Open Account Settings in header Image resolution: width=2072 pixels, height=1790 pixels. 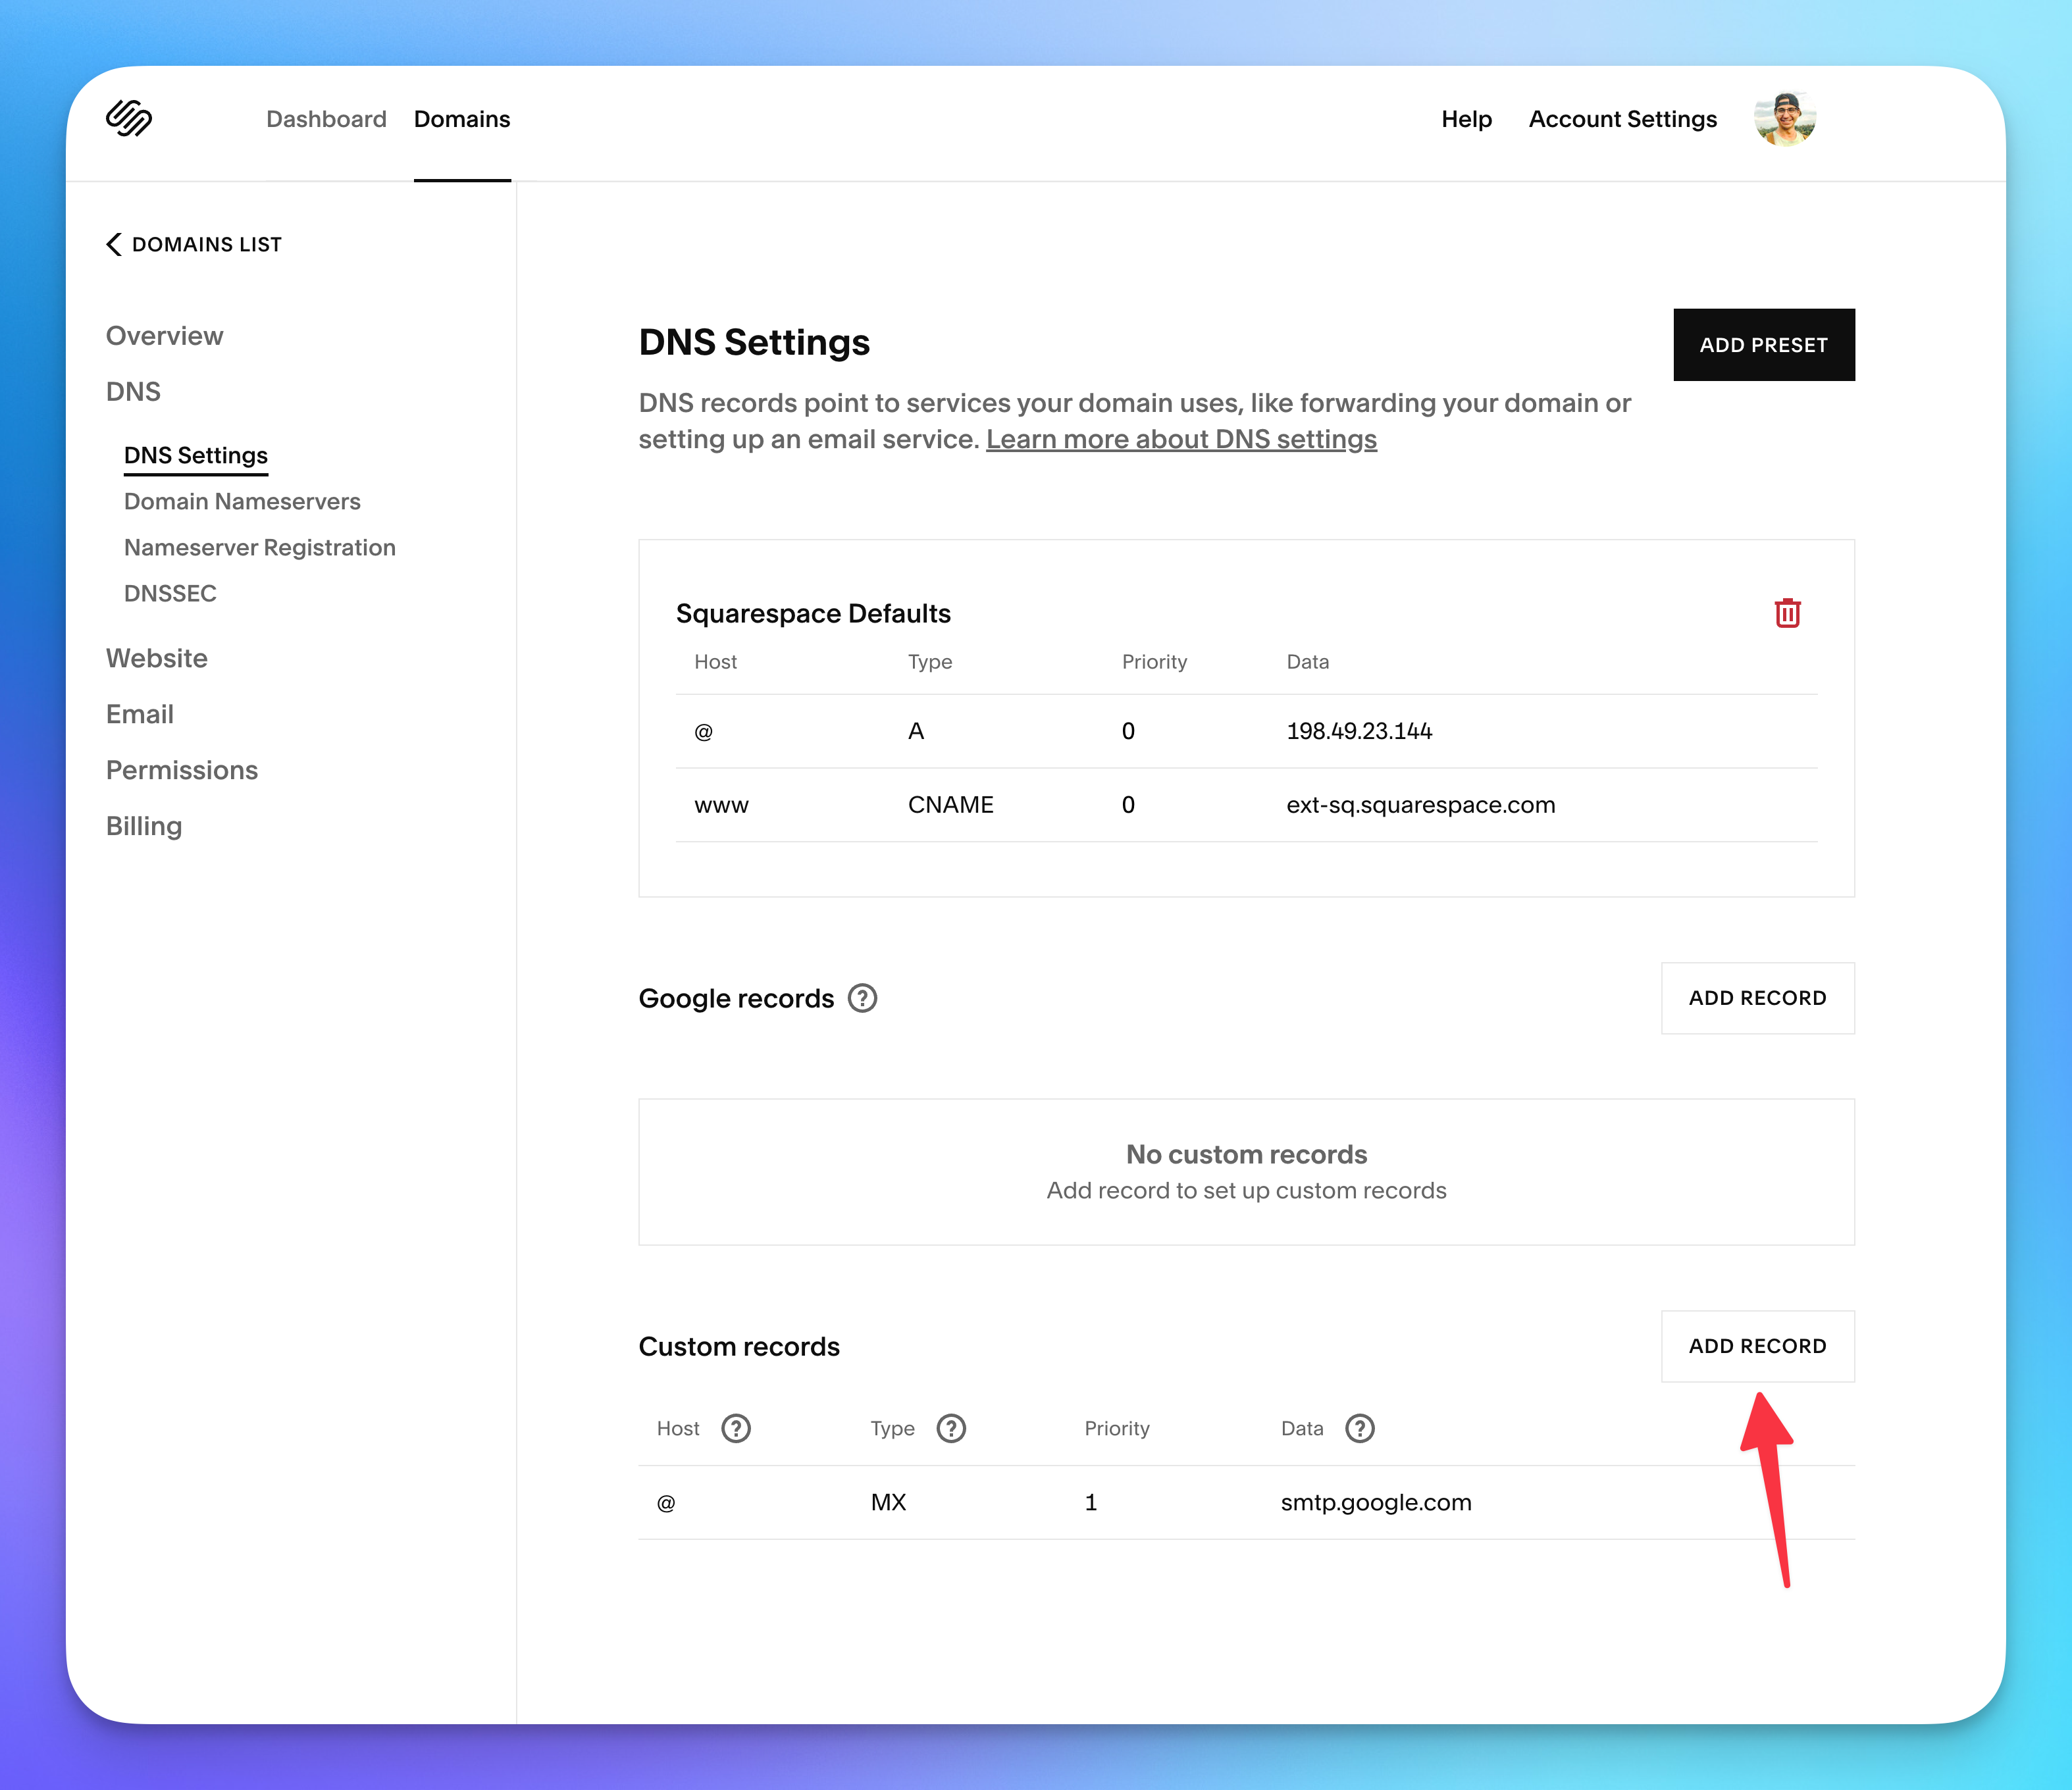1622,119
